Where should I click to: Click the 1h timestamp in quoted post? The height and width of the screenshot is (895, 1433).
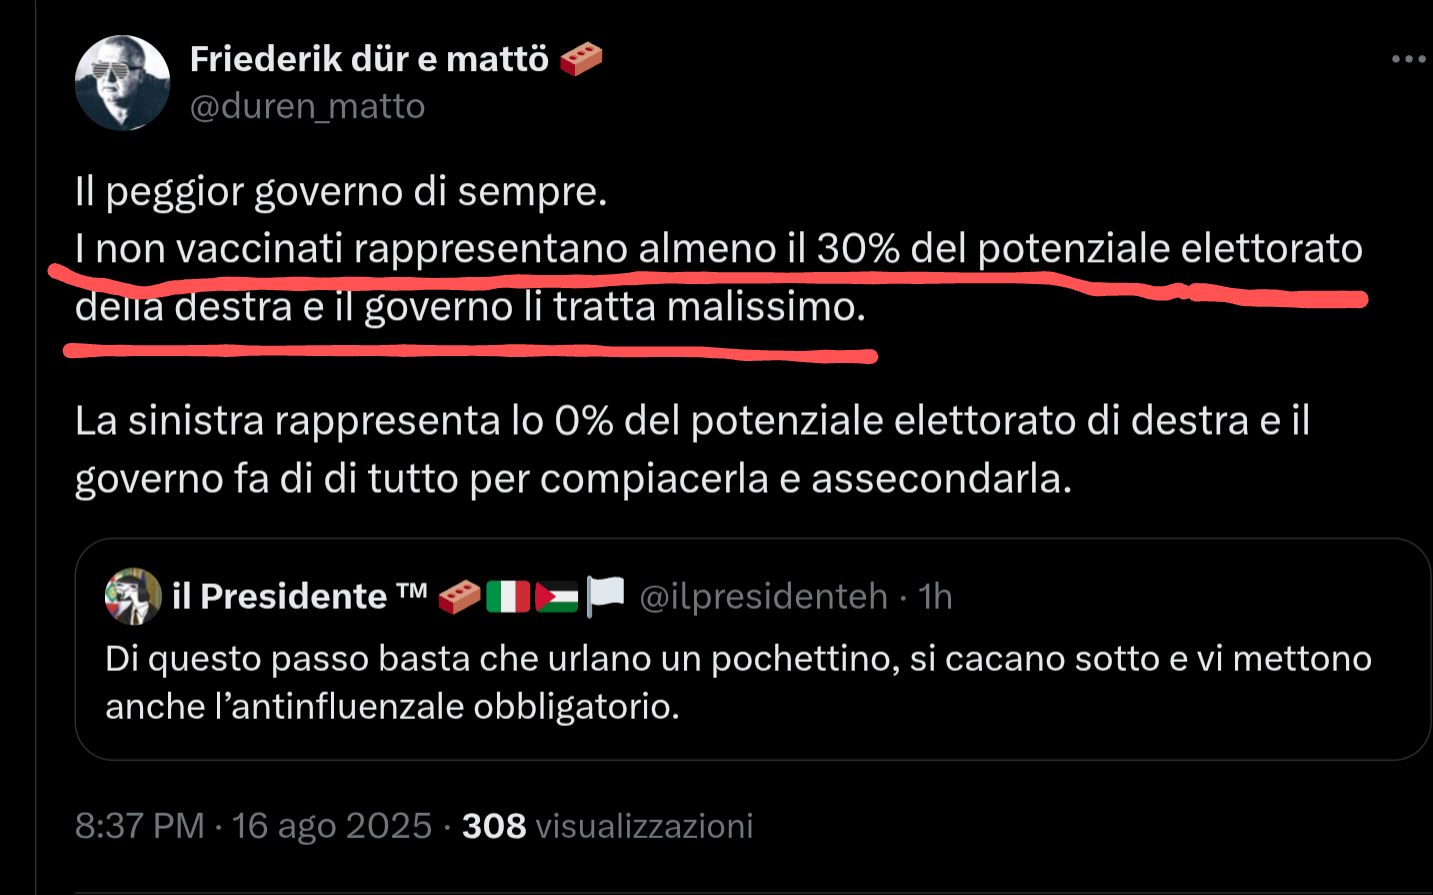coord(935,597)
